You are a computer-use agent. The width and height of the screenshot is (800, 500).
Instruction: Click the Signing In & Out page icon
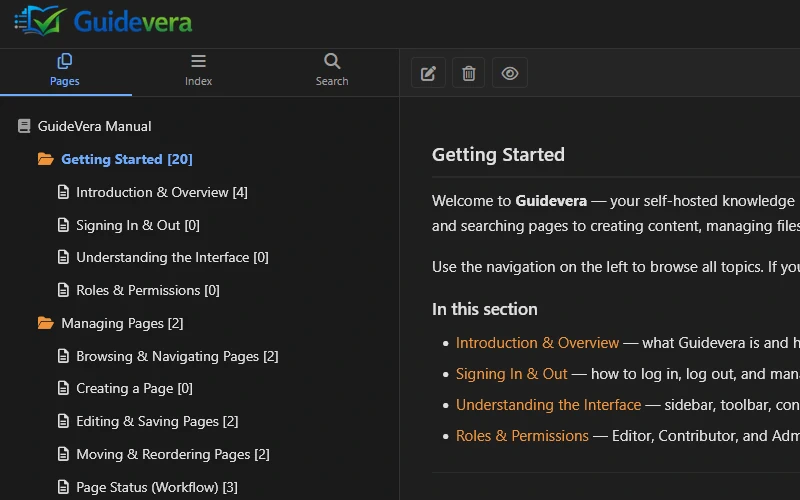pyautogui.click(x=63, y=225)
